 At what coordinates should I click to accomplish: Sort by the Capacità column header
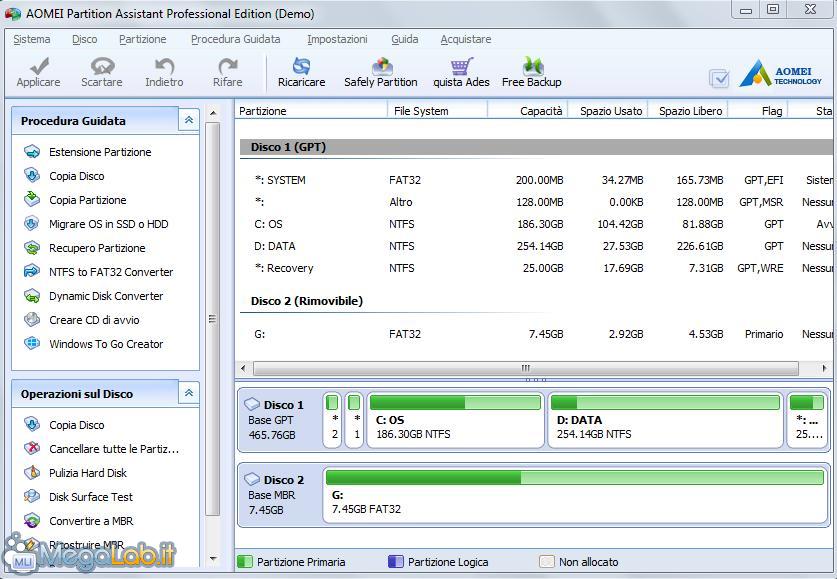(x=527, y=110)
